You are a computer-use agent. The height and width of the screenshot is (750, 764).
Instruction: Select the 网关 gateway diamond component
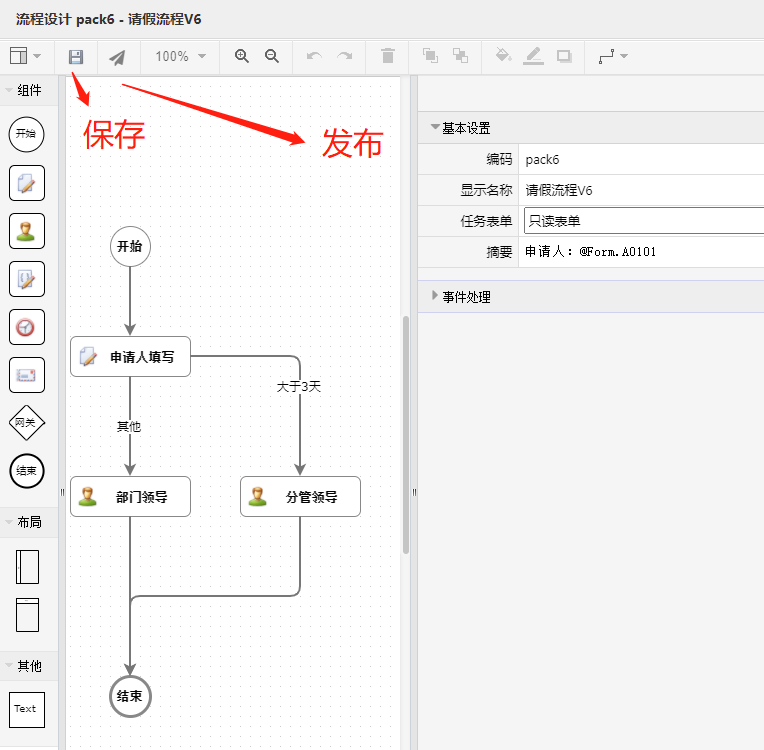coord(27,423)
